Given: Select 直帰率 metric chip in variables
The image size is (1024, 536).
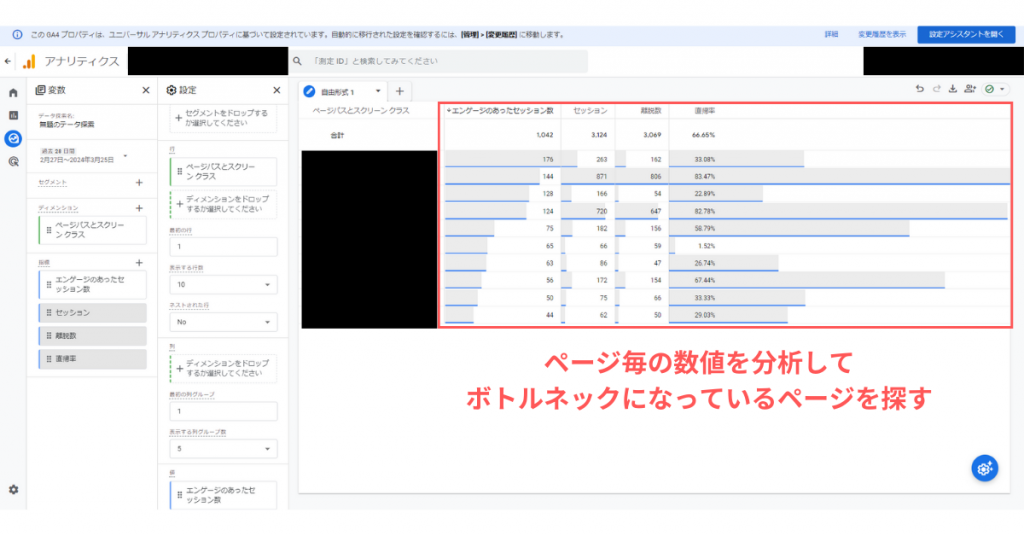Looking at the screenshot, I should [x=93, y=358].
